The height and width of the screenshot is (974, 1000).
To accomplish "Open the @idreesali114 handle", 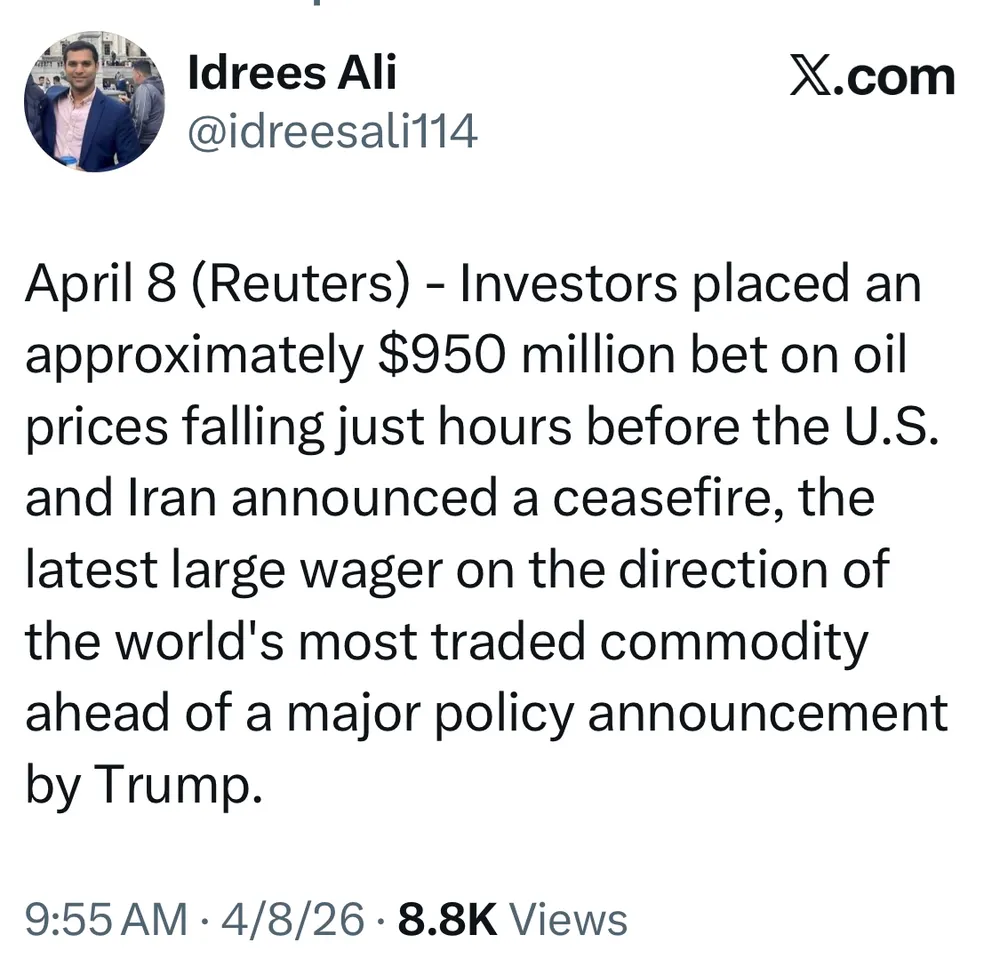I will (x=332, y=132).
